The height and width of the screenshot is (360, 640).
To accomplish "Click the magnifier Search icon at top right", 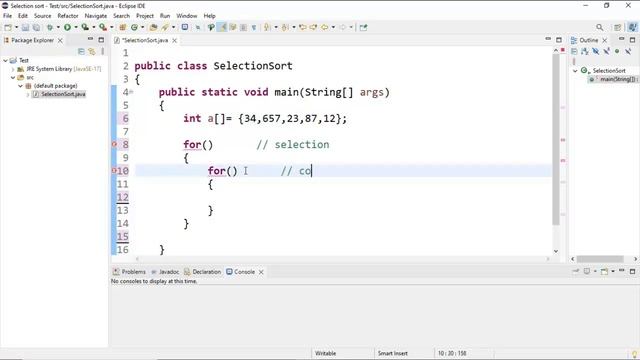I will [599, 27].
